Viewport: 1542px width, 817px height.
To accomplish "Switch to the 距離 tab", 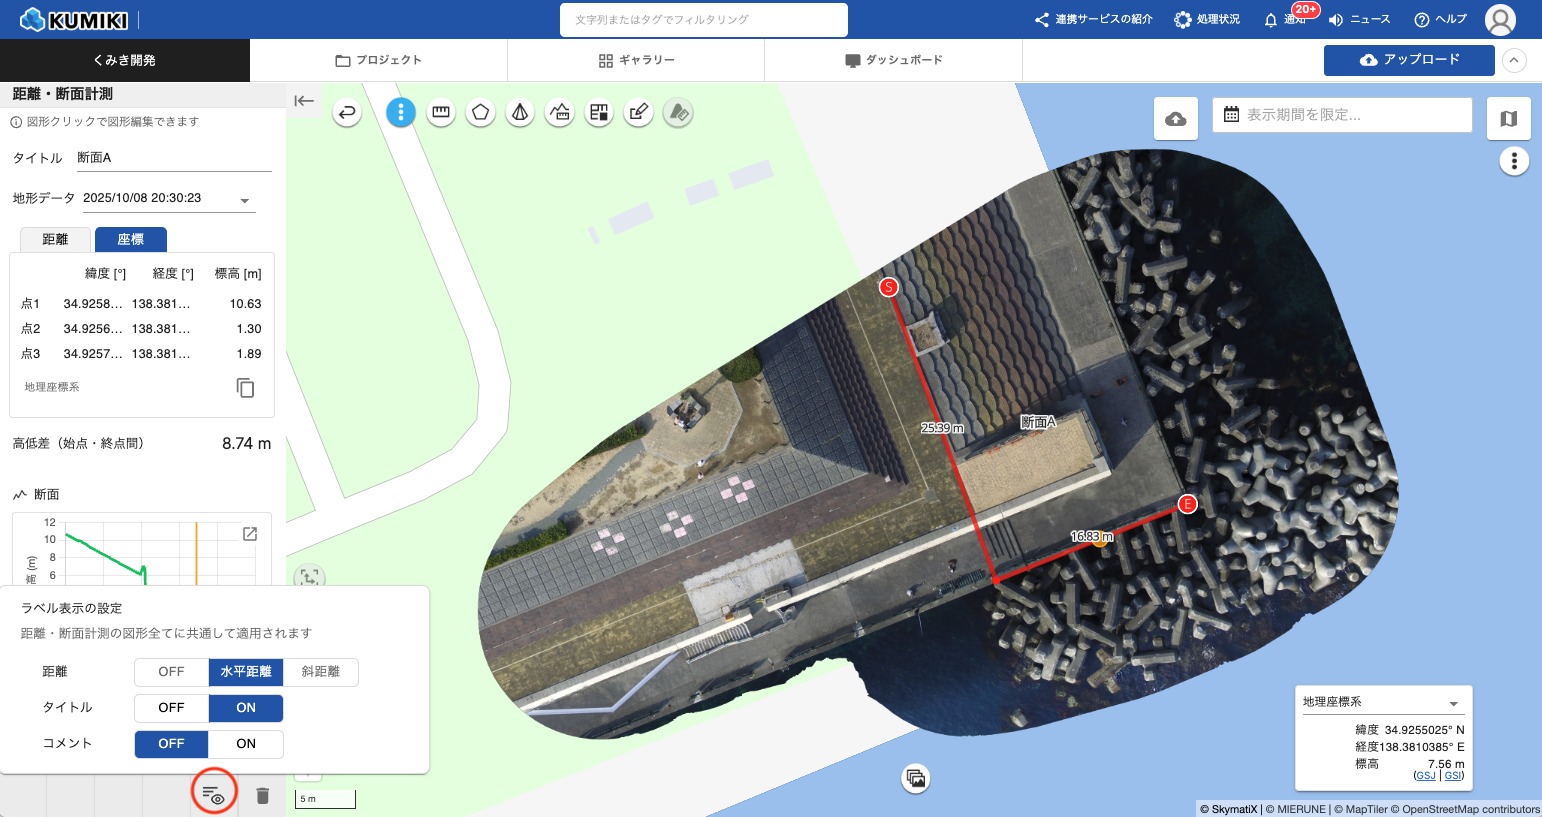I will [55, 240].
